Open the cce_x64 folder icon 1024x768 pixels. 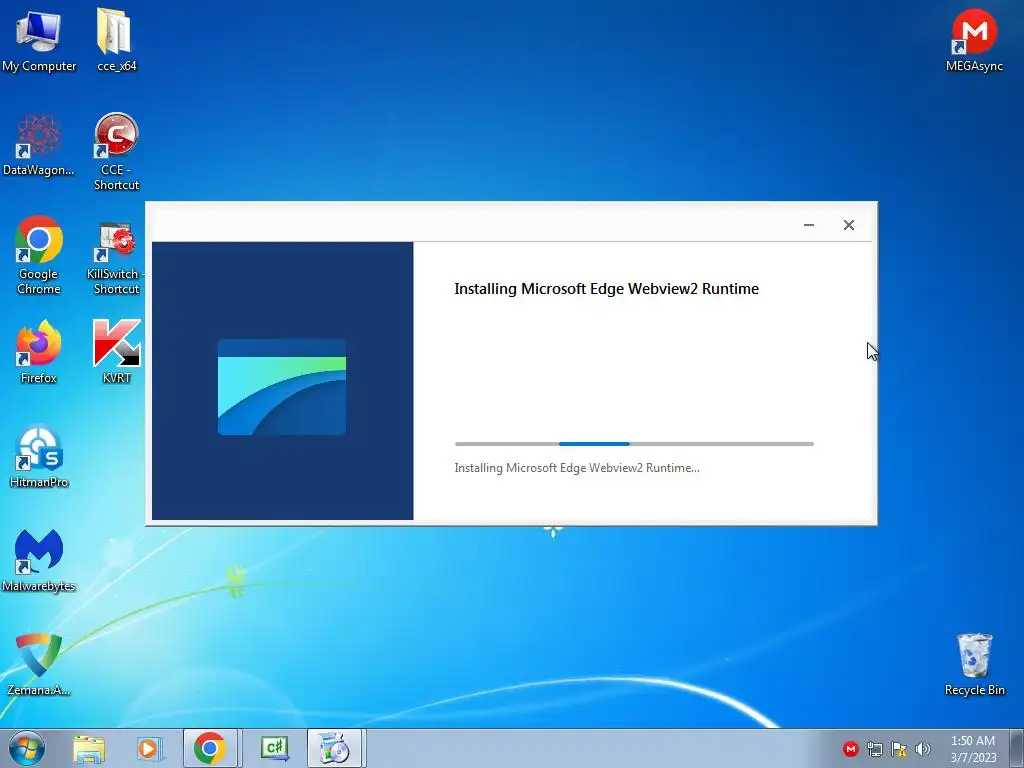click(x=116, y=39)
